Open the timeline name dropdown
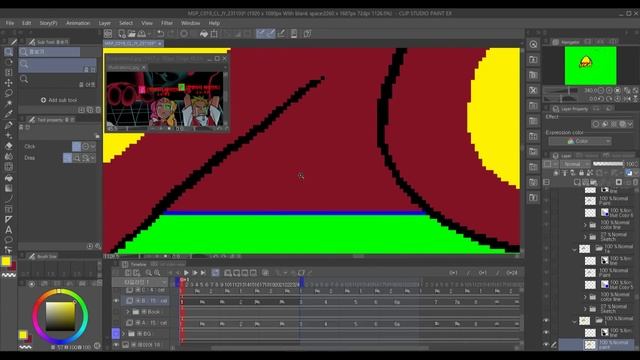 pyautogui.click(x=140, y=282)
